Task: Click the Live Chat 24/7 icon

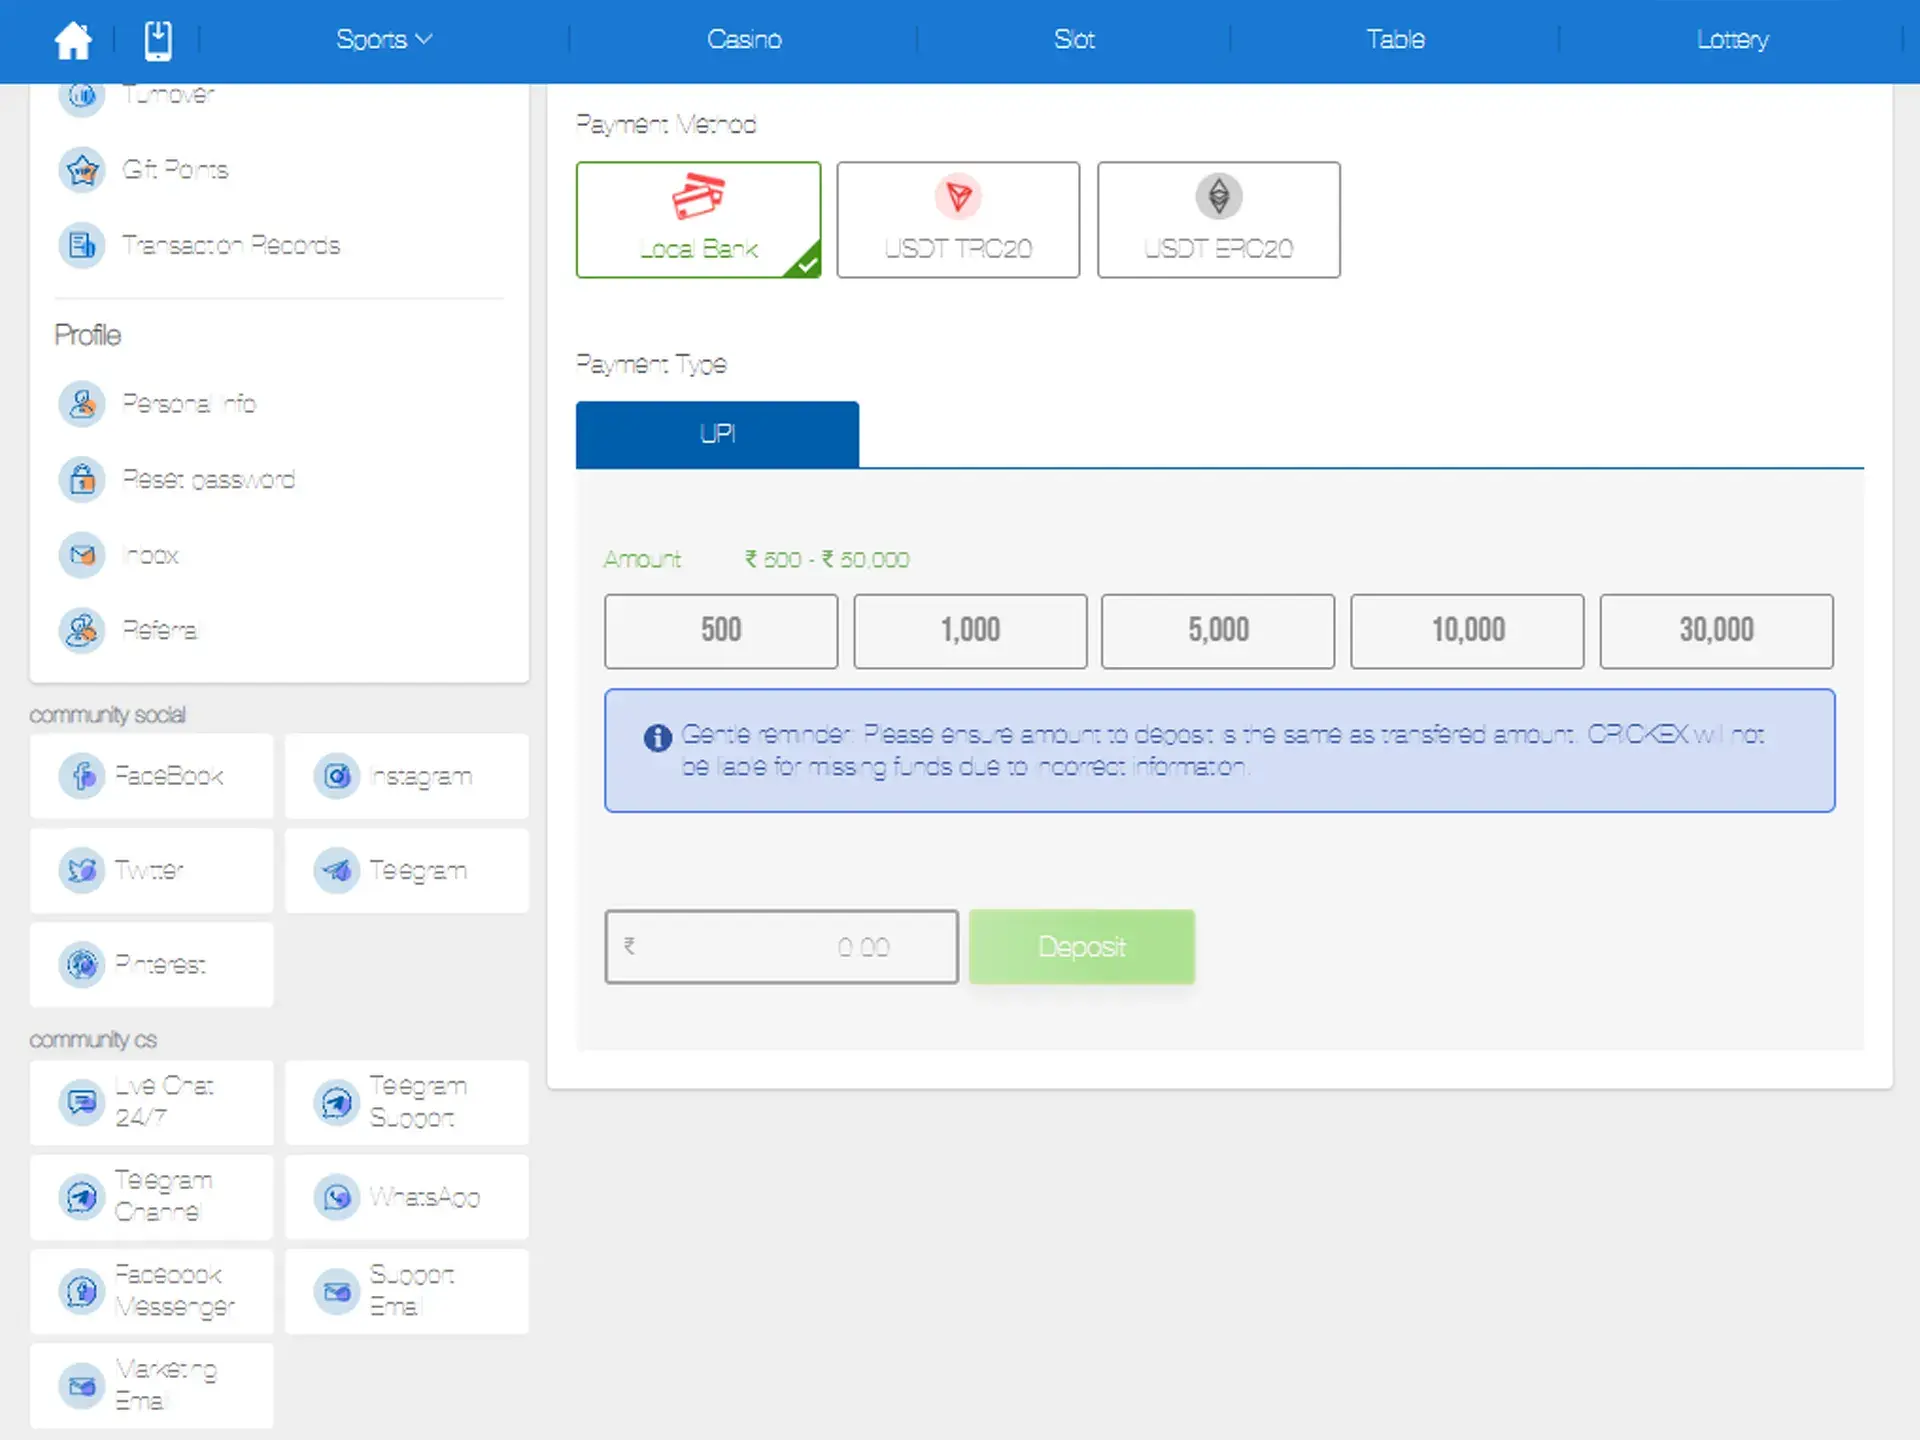Action: click(x=82, y=1102)
